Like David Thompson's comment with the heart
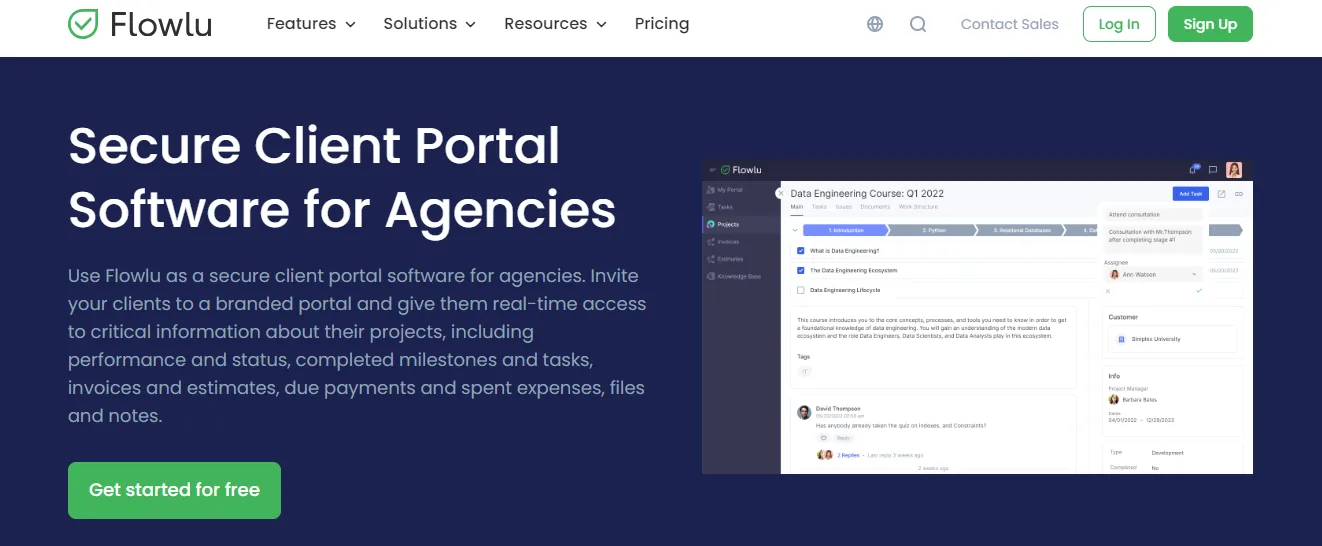 tap(824, 438)
